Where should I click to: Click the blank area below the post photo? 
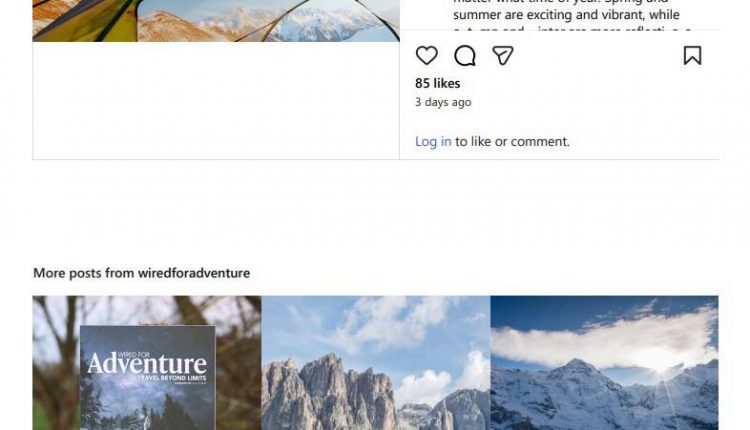click(215, 100)
